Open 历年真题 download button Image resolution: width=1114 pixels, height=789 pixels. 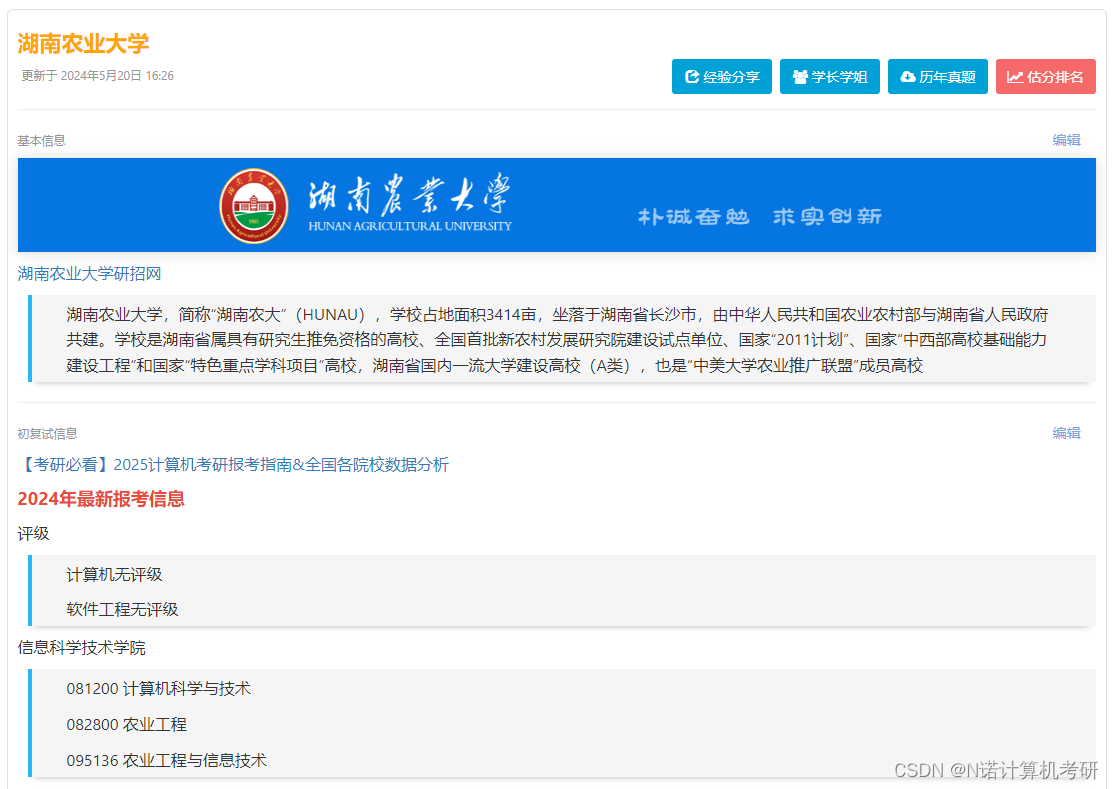[937, 77]
